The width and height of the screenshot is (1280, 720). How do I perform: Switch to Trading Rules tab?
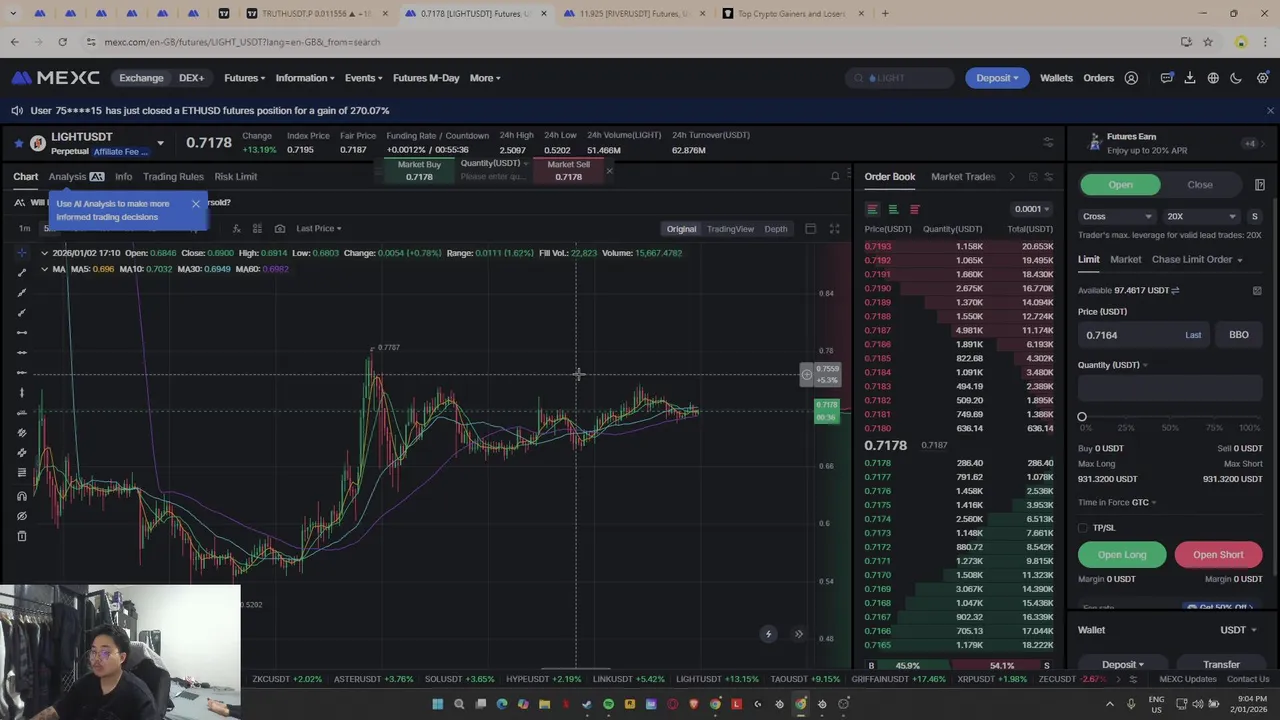tap(173, 177)
